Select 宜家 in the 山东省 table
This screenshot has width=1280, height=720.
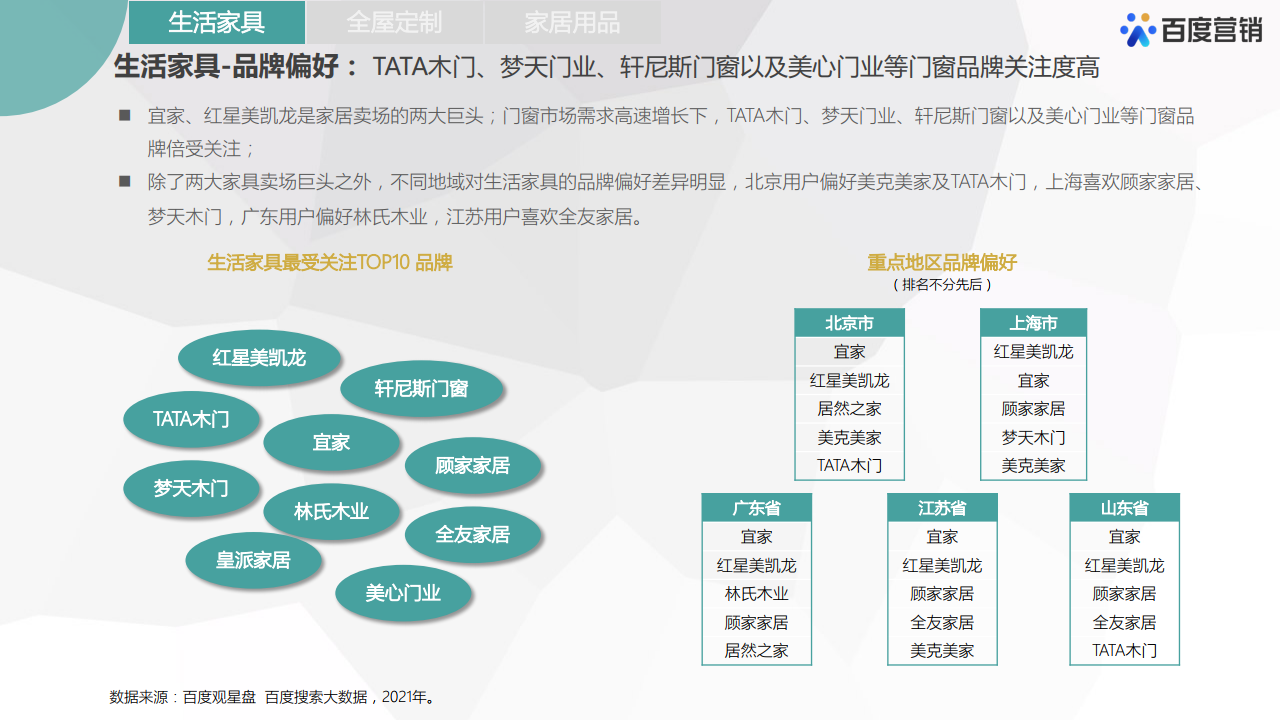[1124, 536]
